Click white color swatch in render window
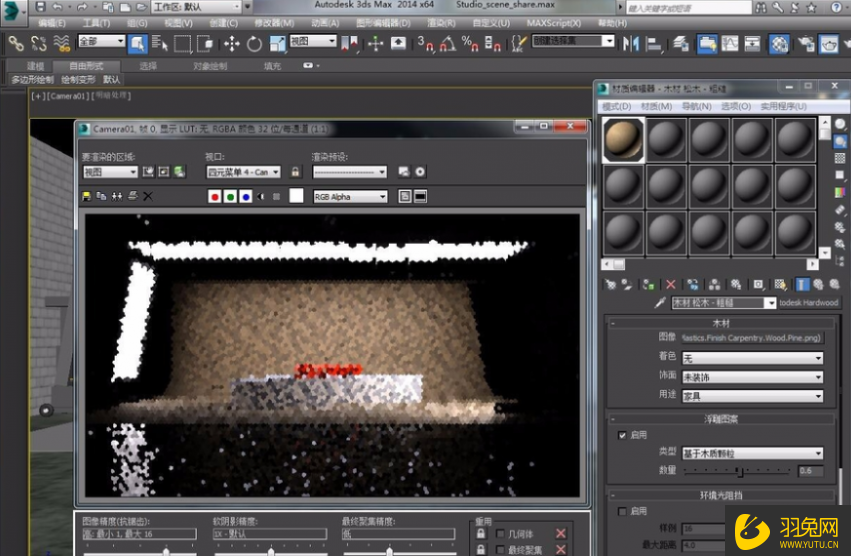The width and height of the screenshot is (851, 556). (x=296, y=195)
